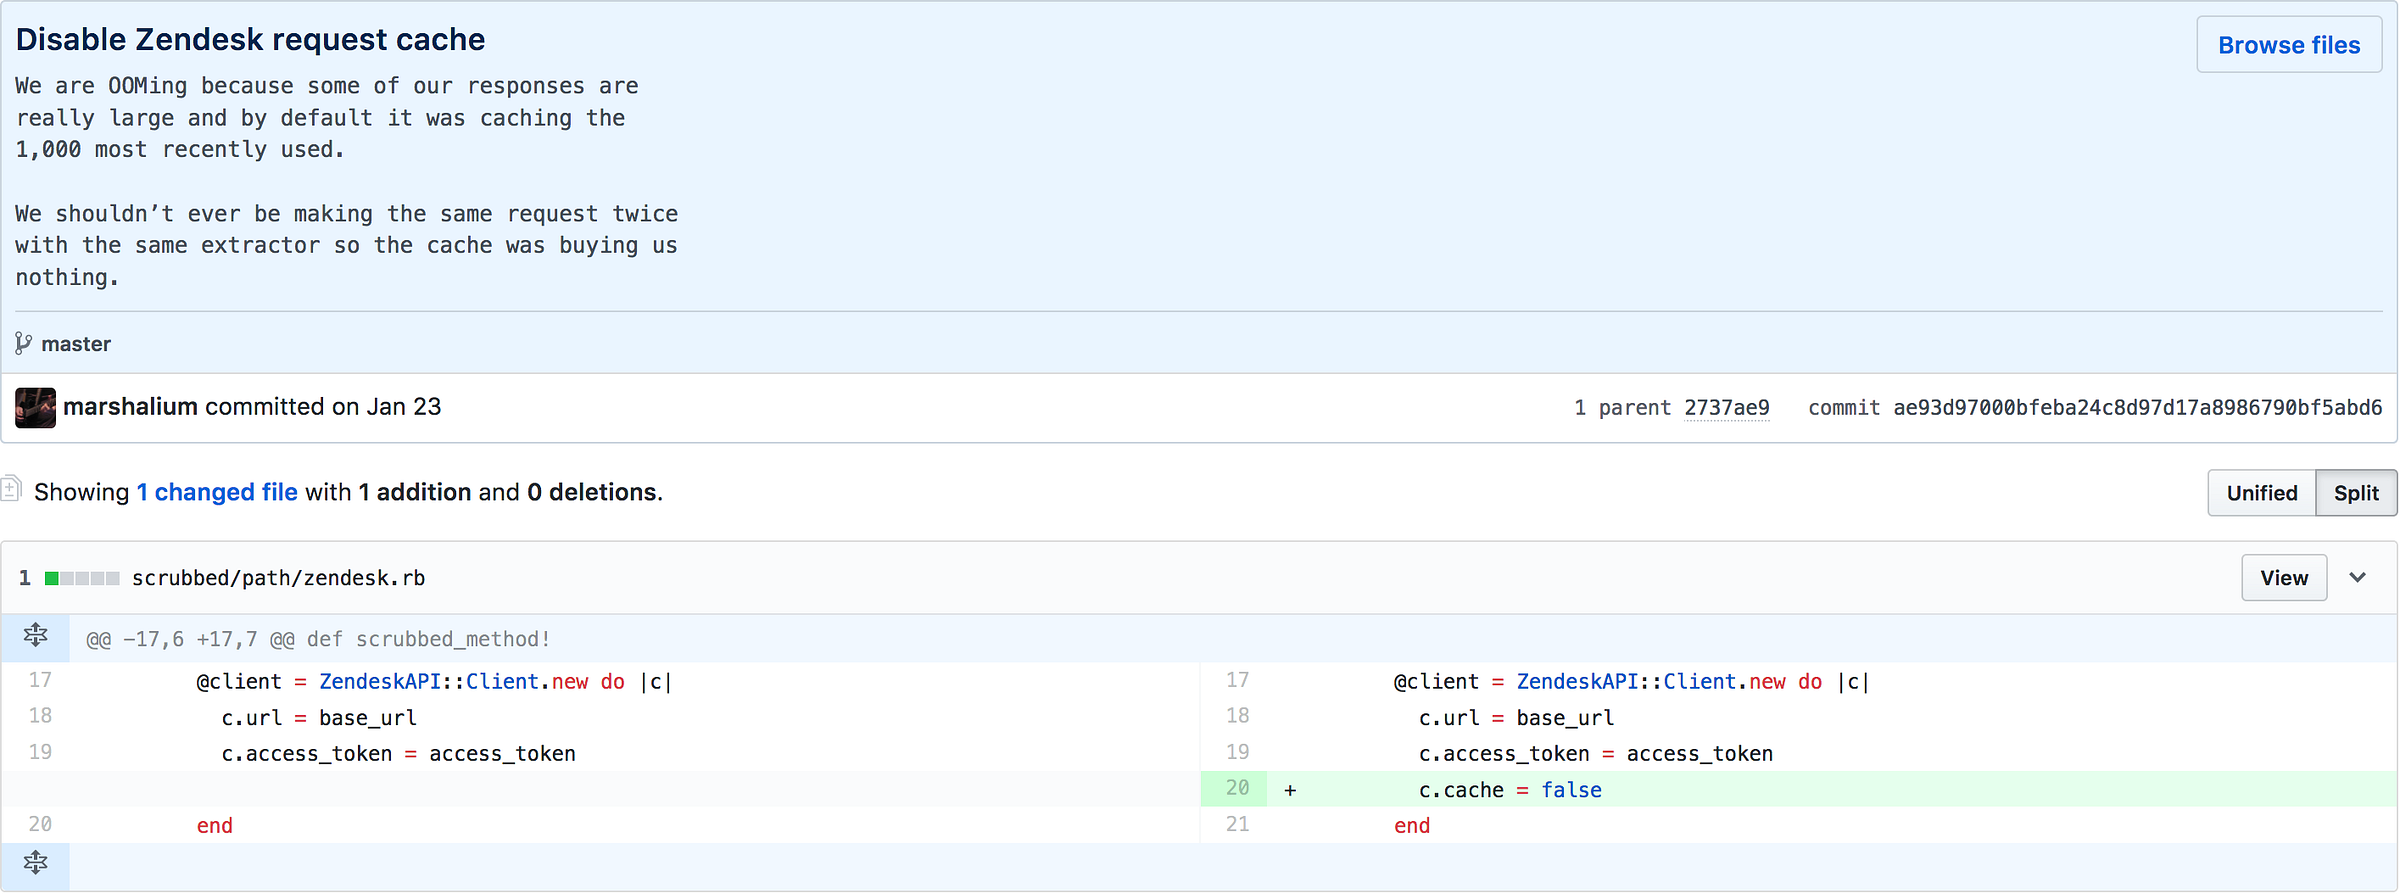Open the marshalium author link
Viewport: 2400px width, 894px height.
[x=130, y=407]
